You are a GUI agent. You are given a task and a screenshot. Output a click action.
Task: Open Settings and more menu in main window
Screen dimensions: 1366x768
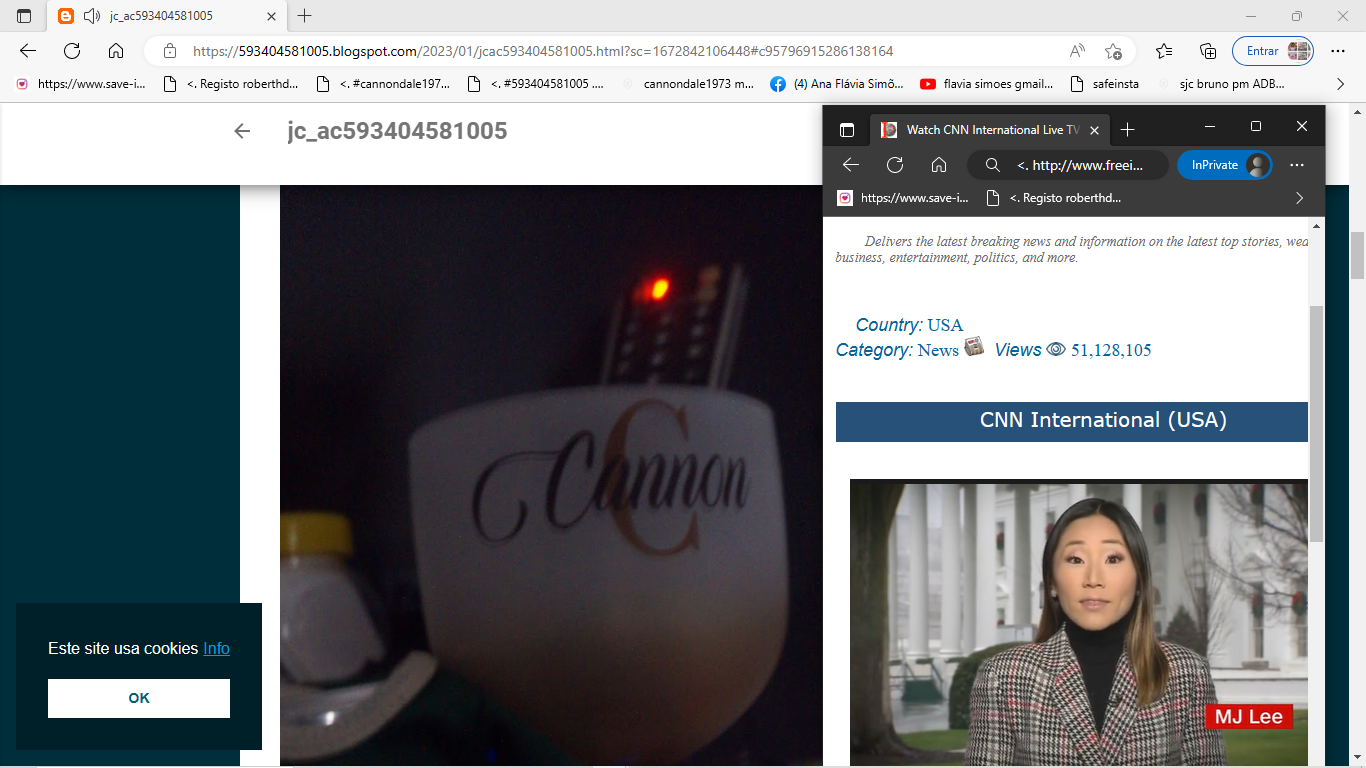pos(1340,51)
